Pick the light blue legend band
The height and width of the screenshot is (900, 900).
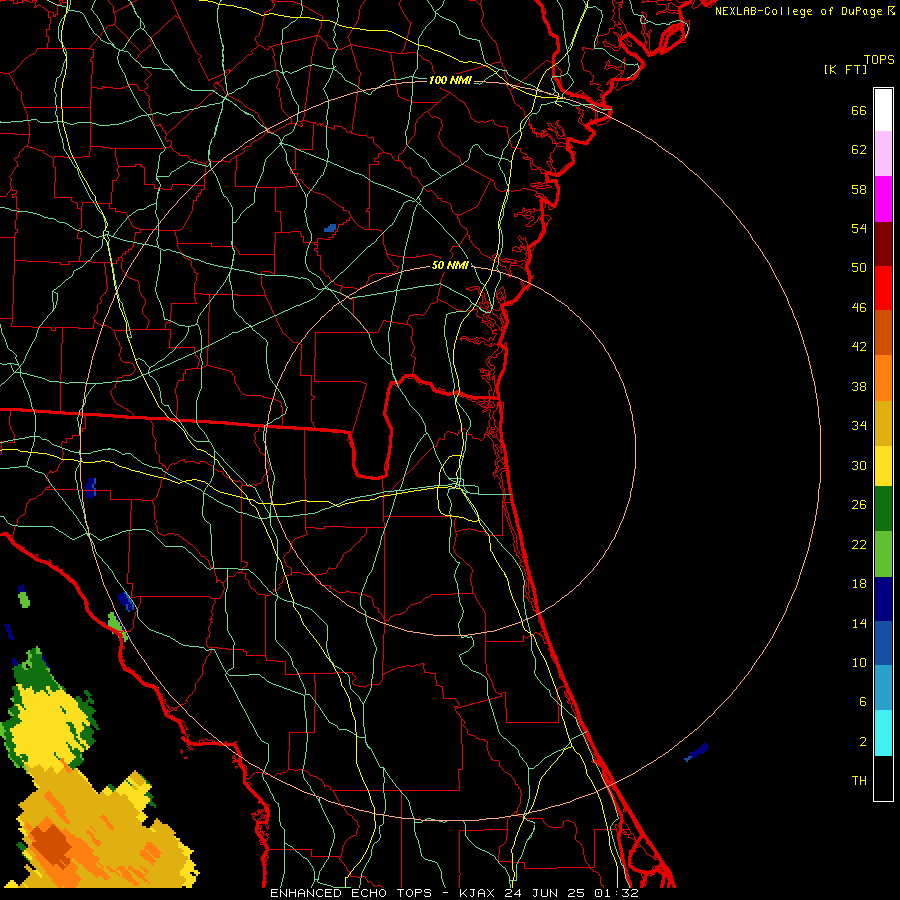tap(883, 687)
